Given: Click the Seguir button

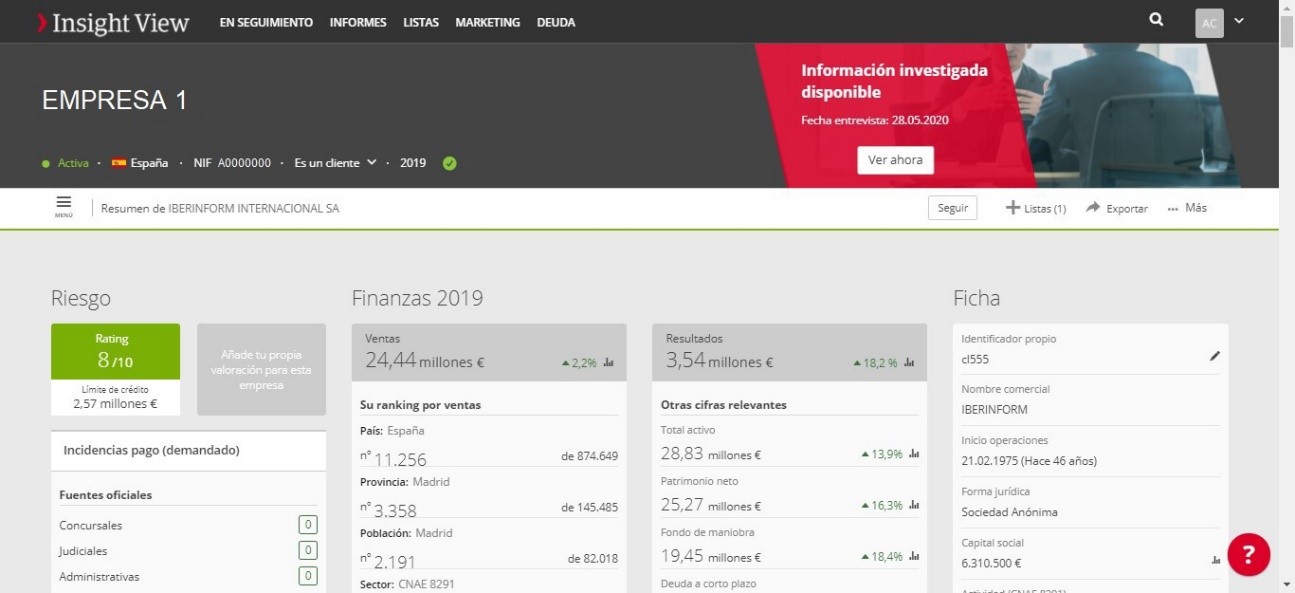Looking at the screenshot, I should click(x=953, y=208).
